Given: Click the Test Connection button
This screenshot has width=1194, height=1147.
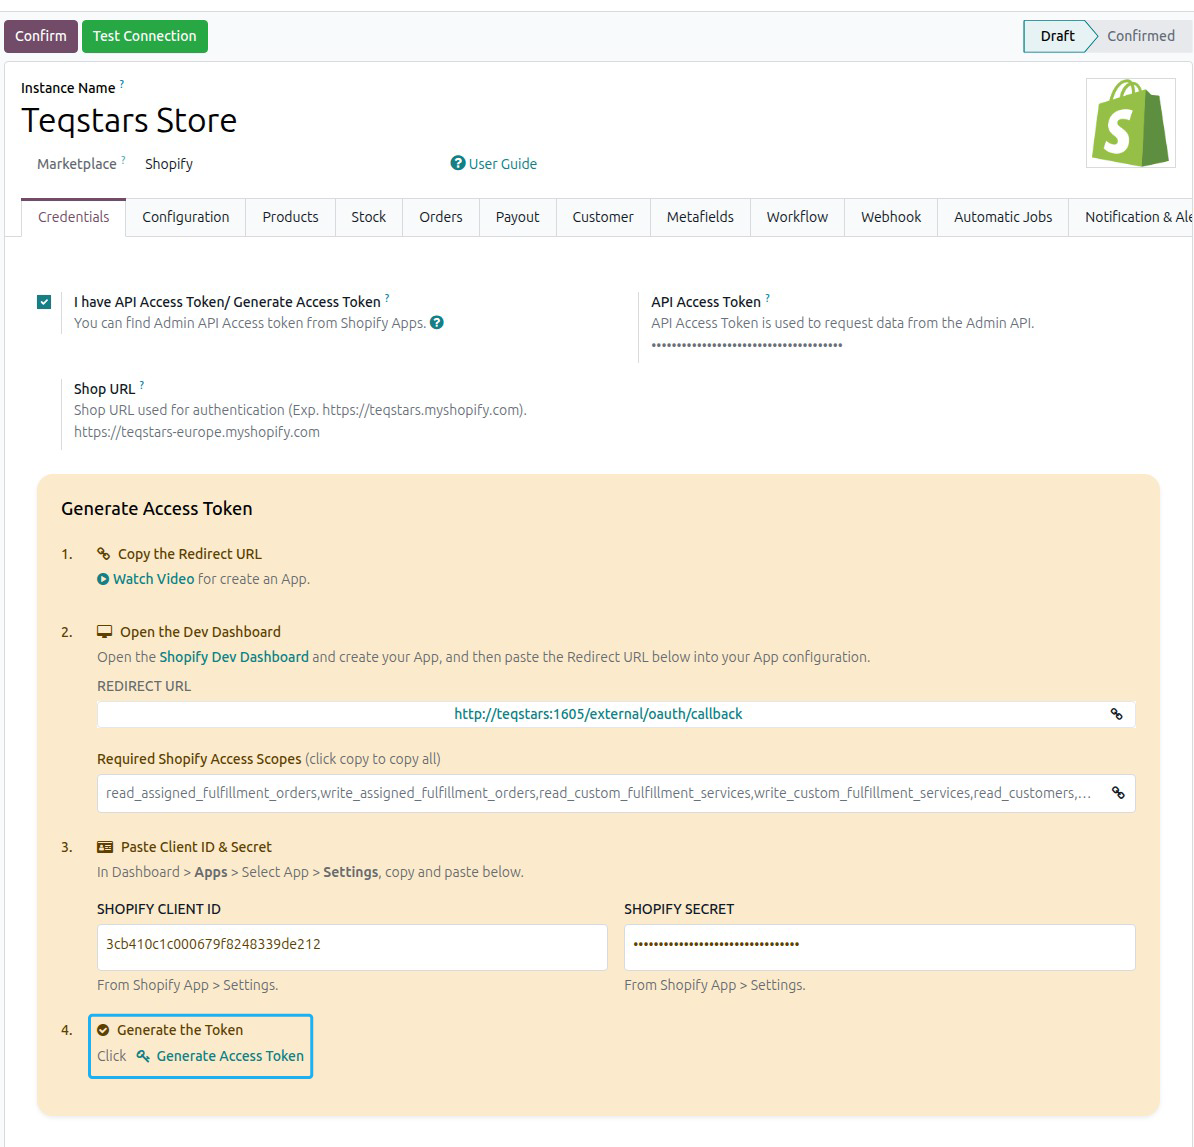Looking at the screenshot, I should [145, 36].
